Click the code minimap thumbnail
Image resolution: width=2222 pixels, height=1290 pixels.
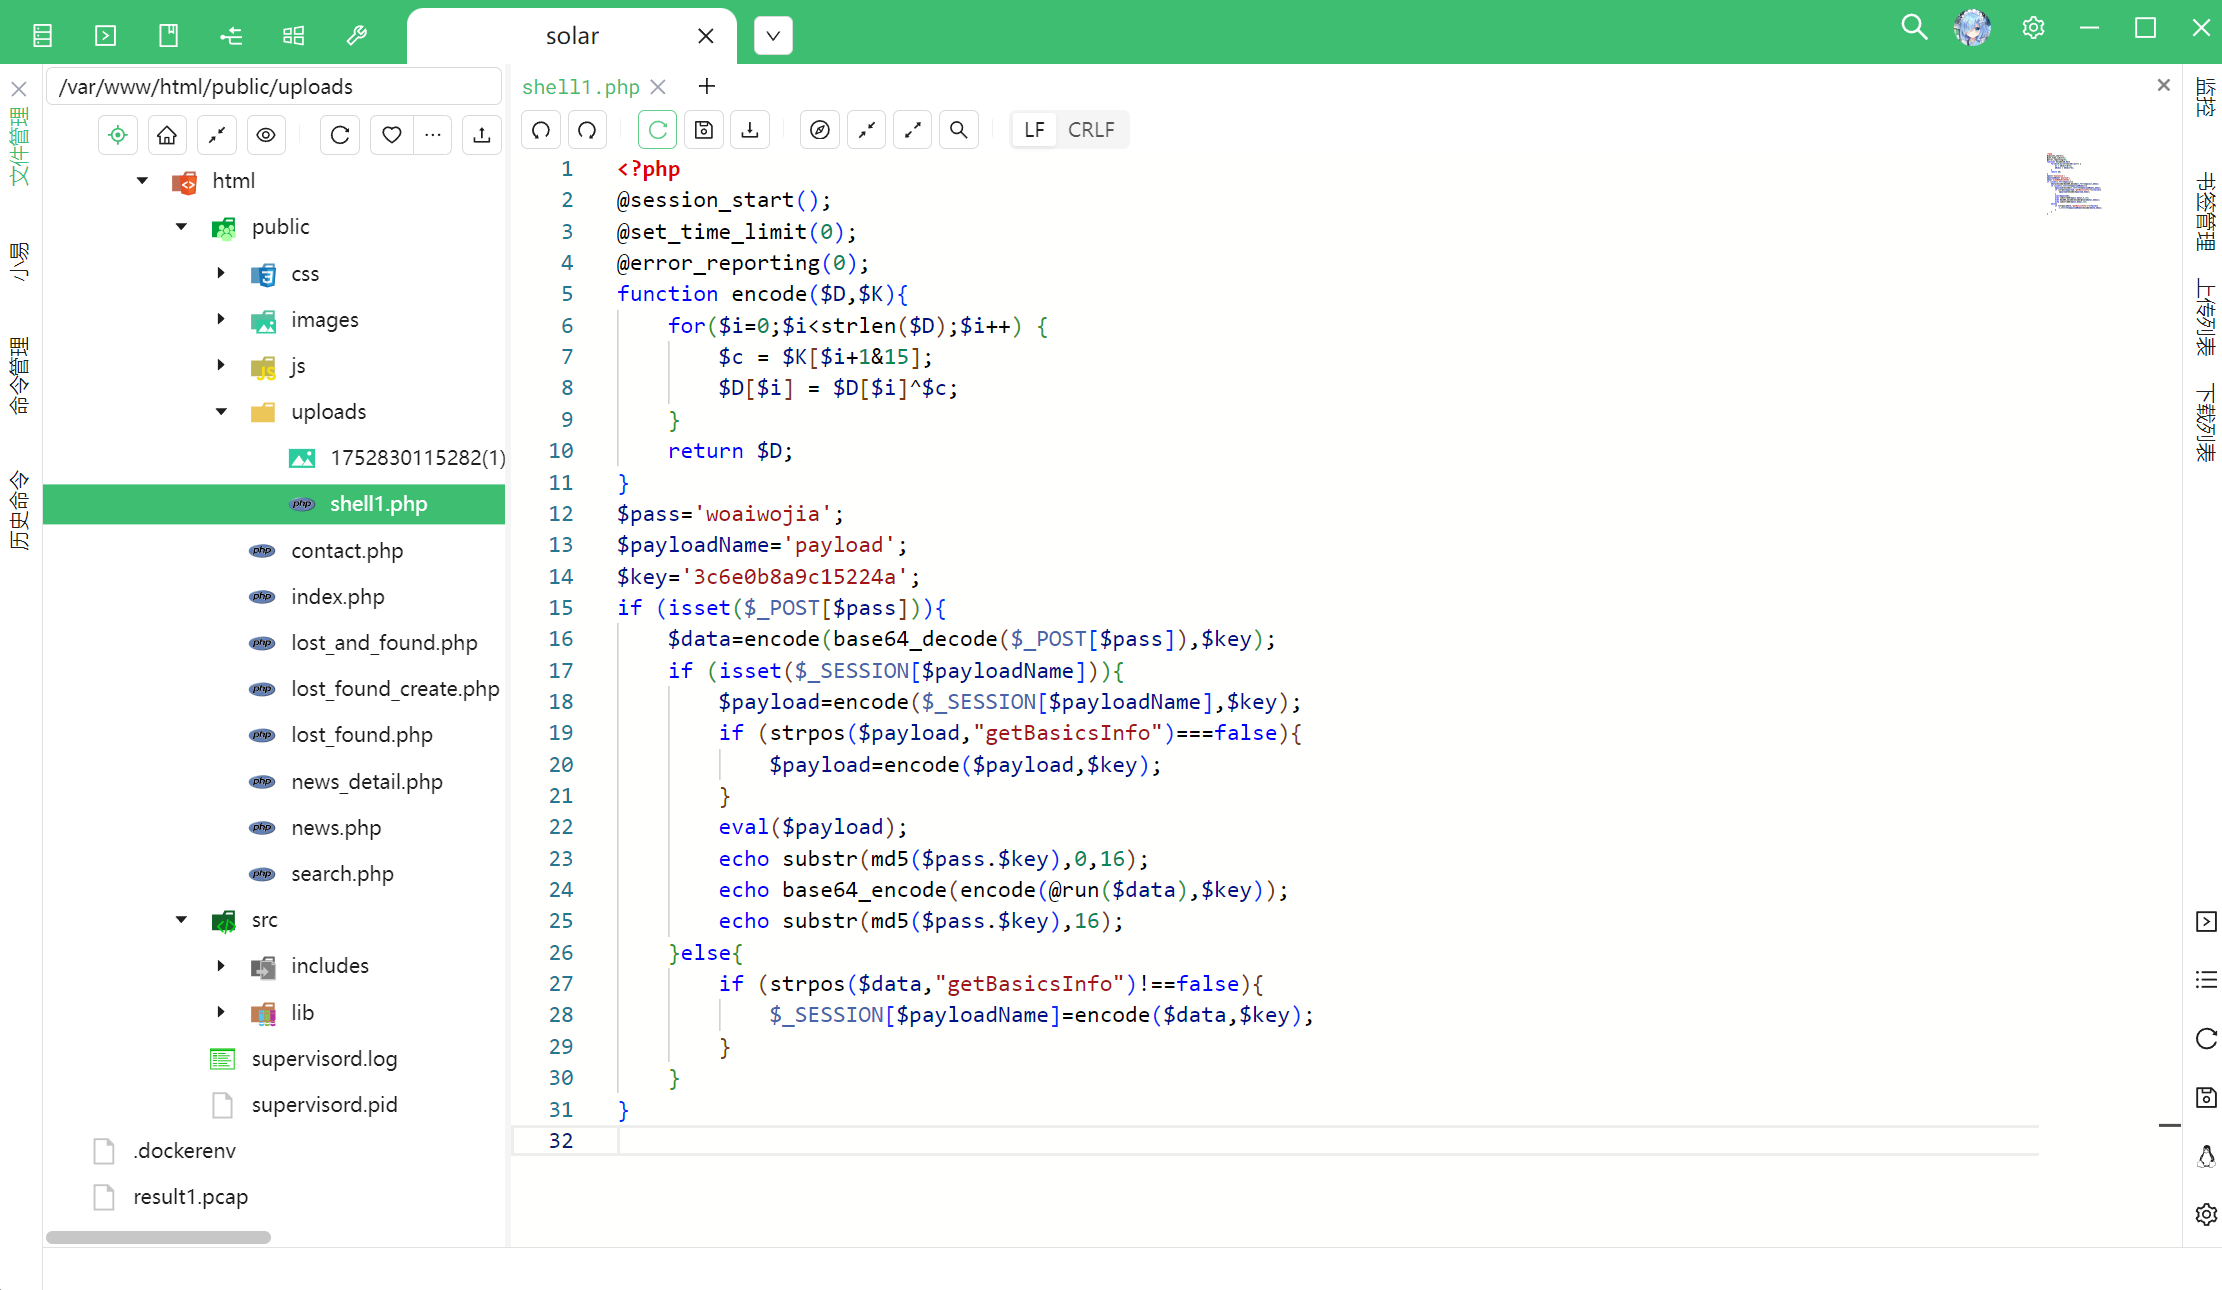coord(2073,182)
